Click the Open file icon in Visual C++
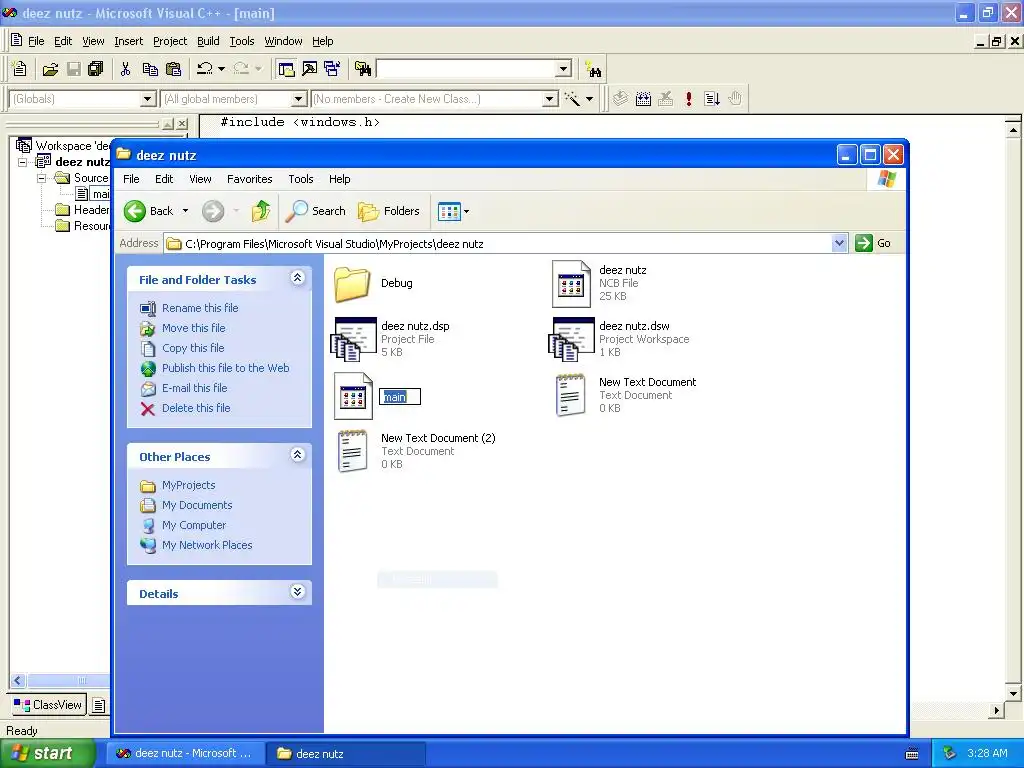 [x=50, y=69]
